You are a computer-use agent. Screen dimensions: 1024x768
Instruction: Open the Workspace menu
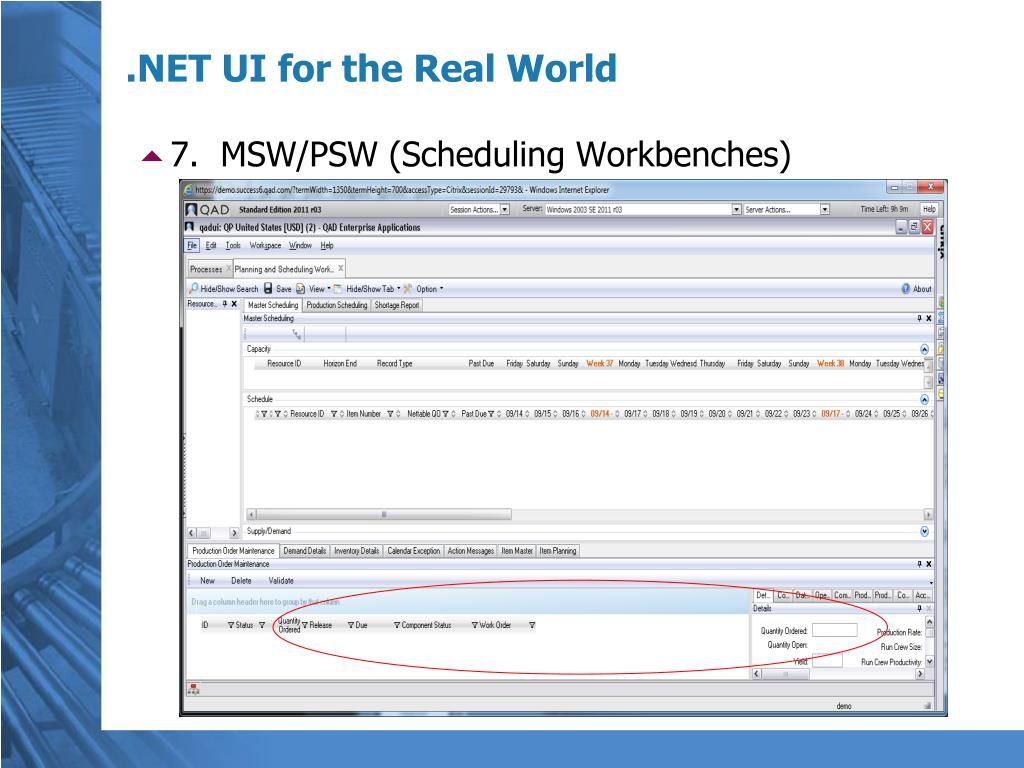click(x=265, y=246)
